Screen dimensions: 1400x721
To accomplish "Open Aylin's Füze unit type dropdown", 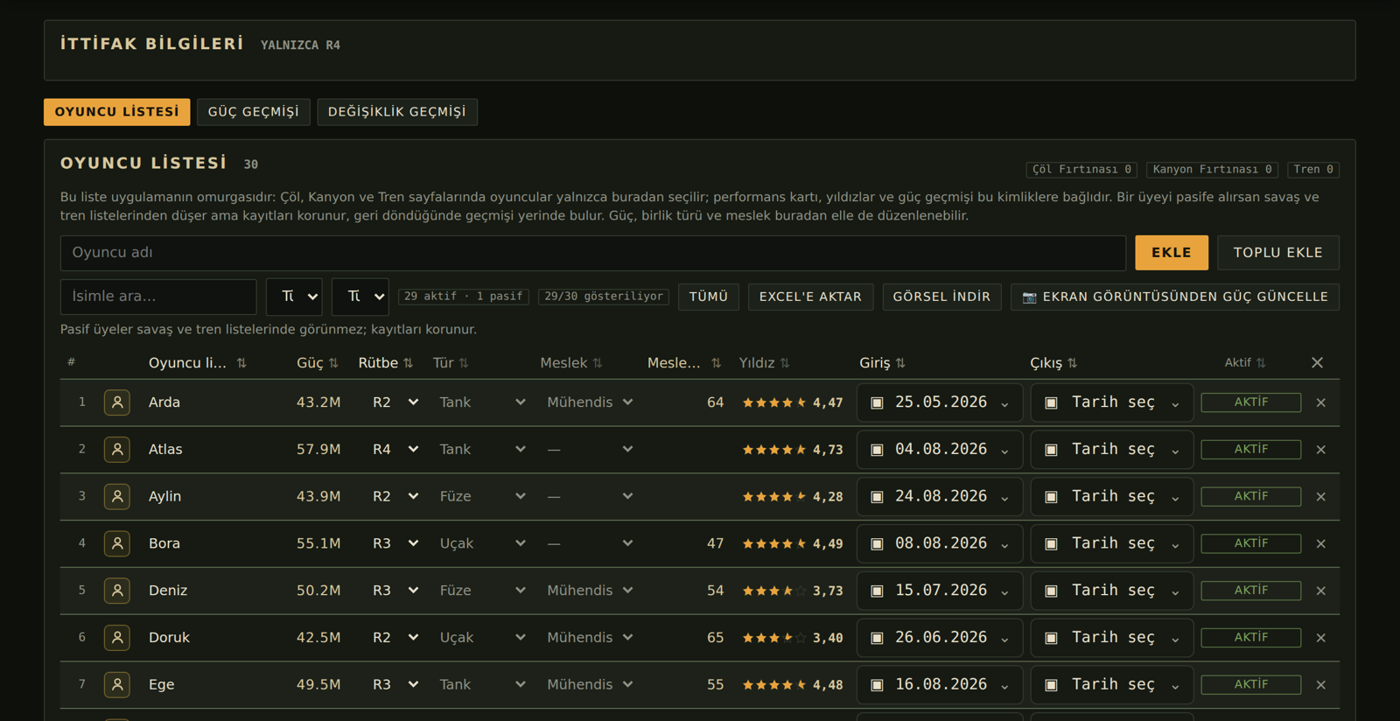I will click(x=482, y=496).
